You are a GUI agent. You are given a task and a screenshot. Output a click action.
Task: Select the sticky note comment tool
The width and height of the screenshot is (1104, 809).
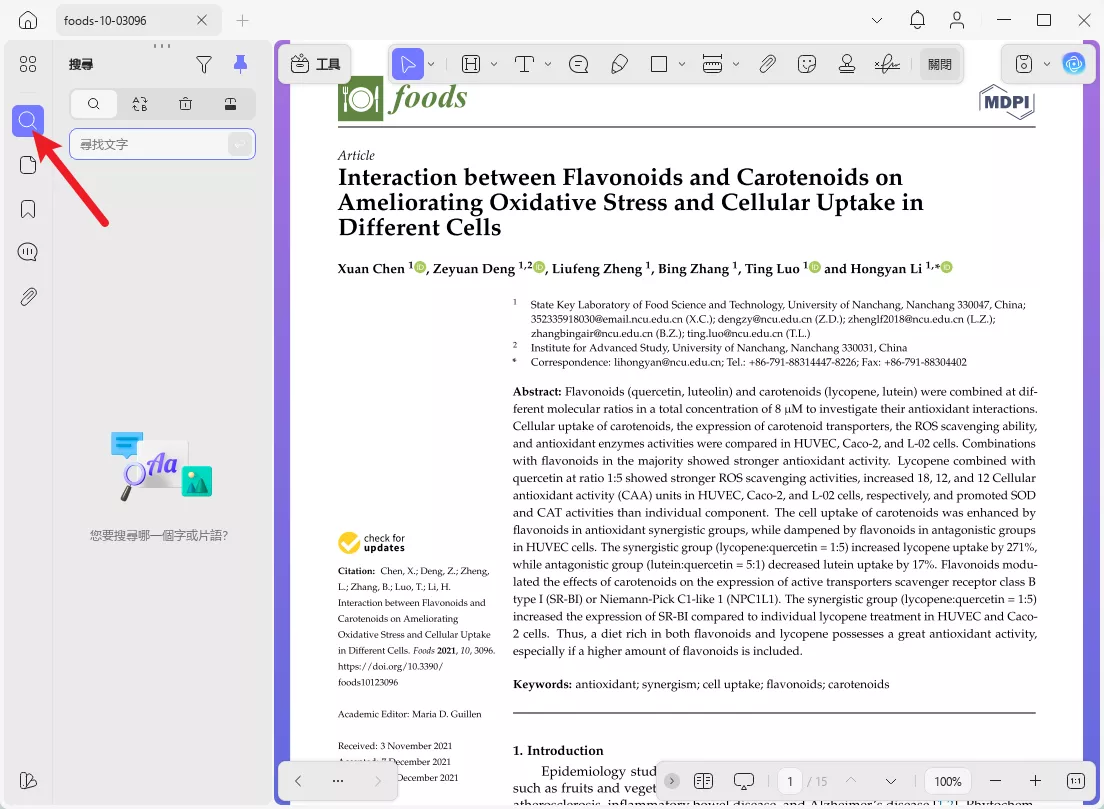578,65
